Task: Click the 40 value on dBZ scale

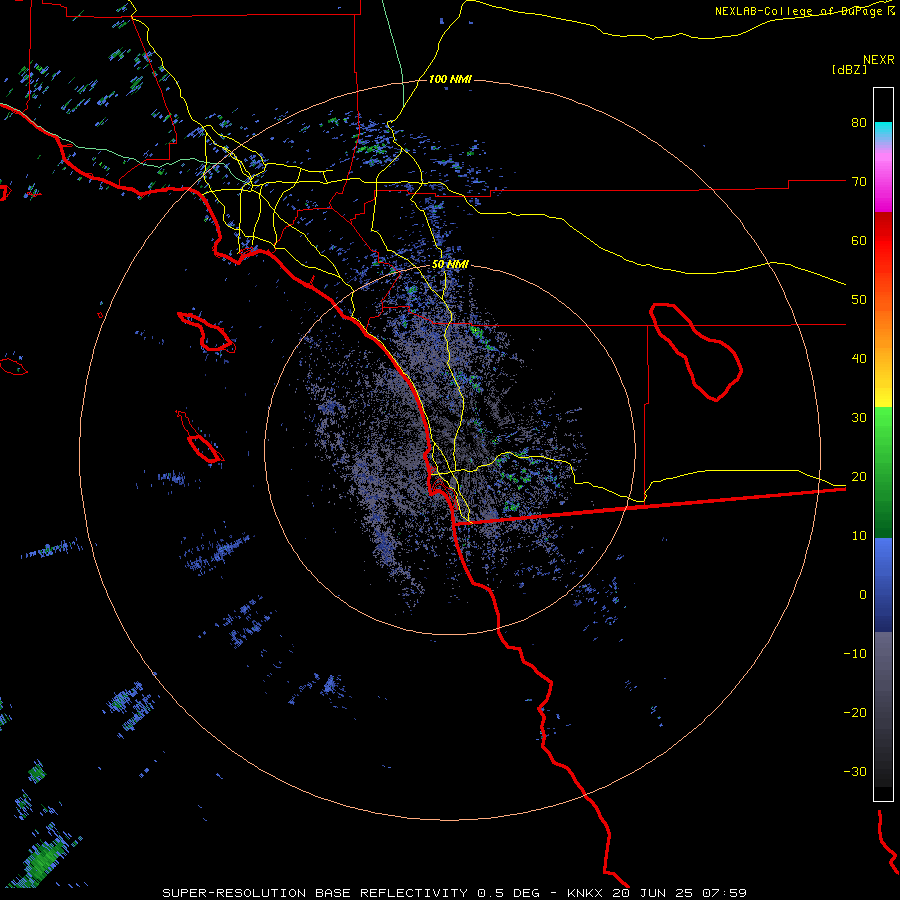Action: pos(859,359)
